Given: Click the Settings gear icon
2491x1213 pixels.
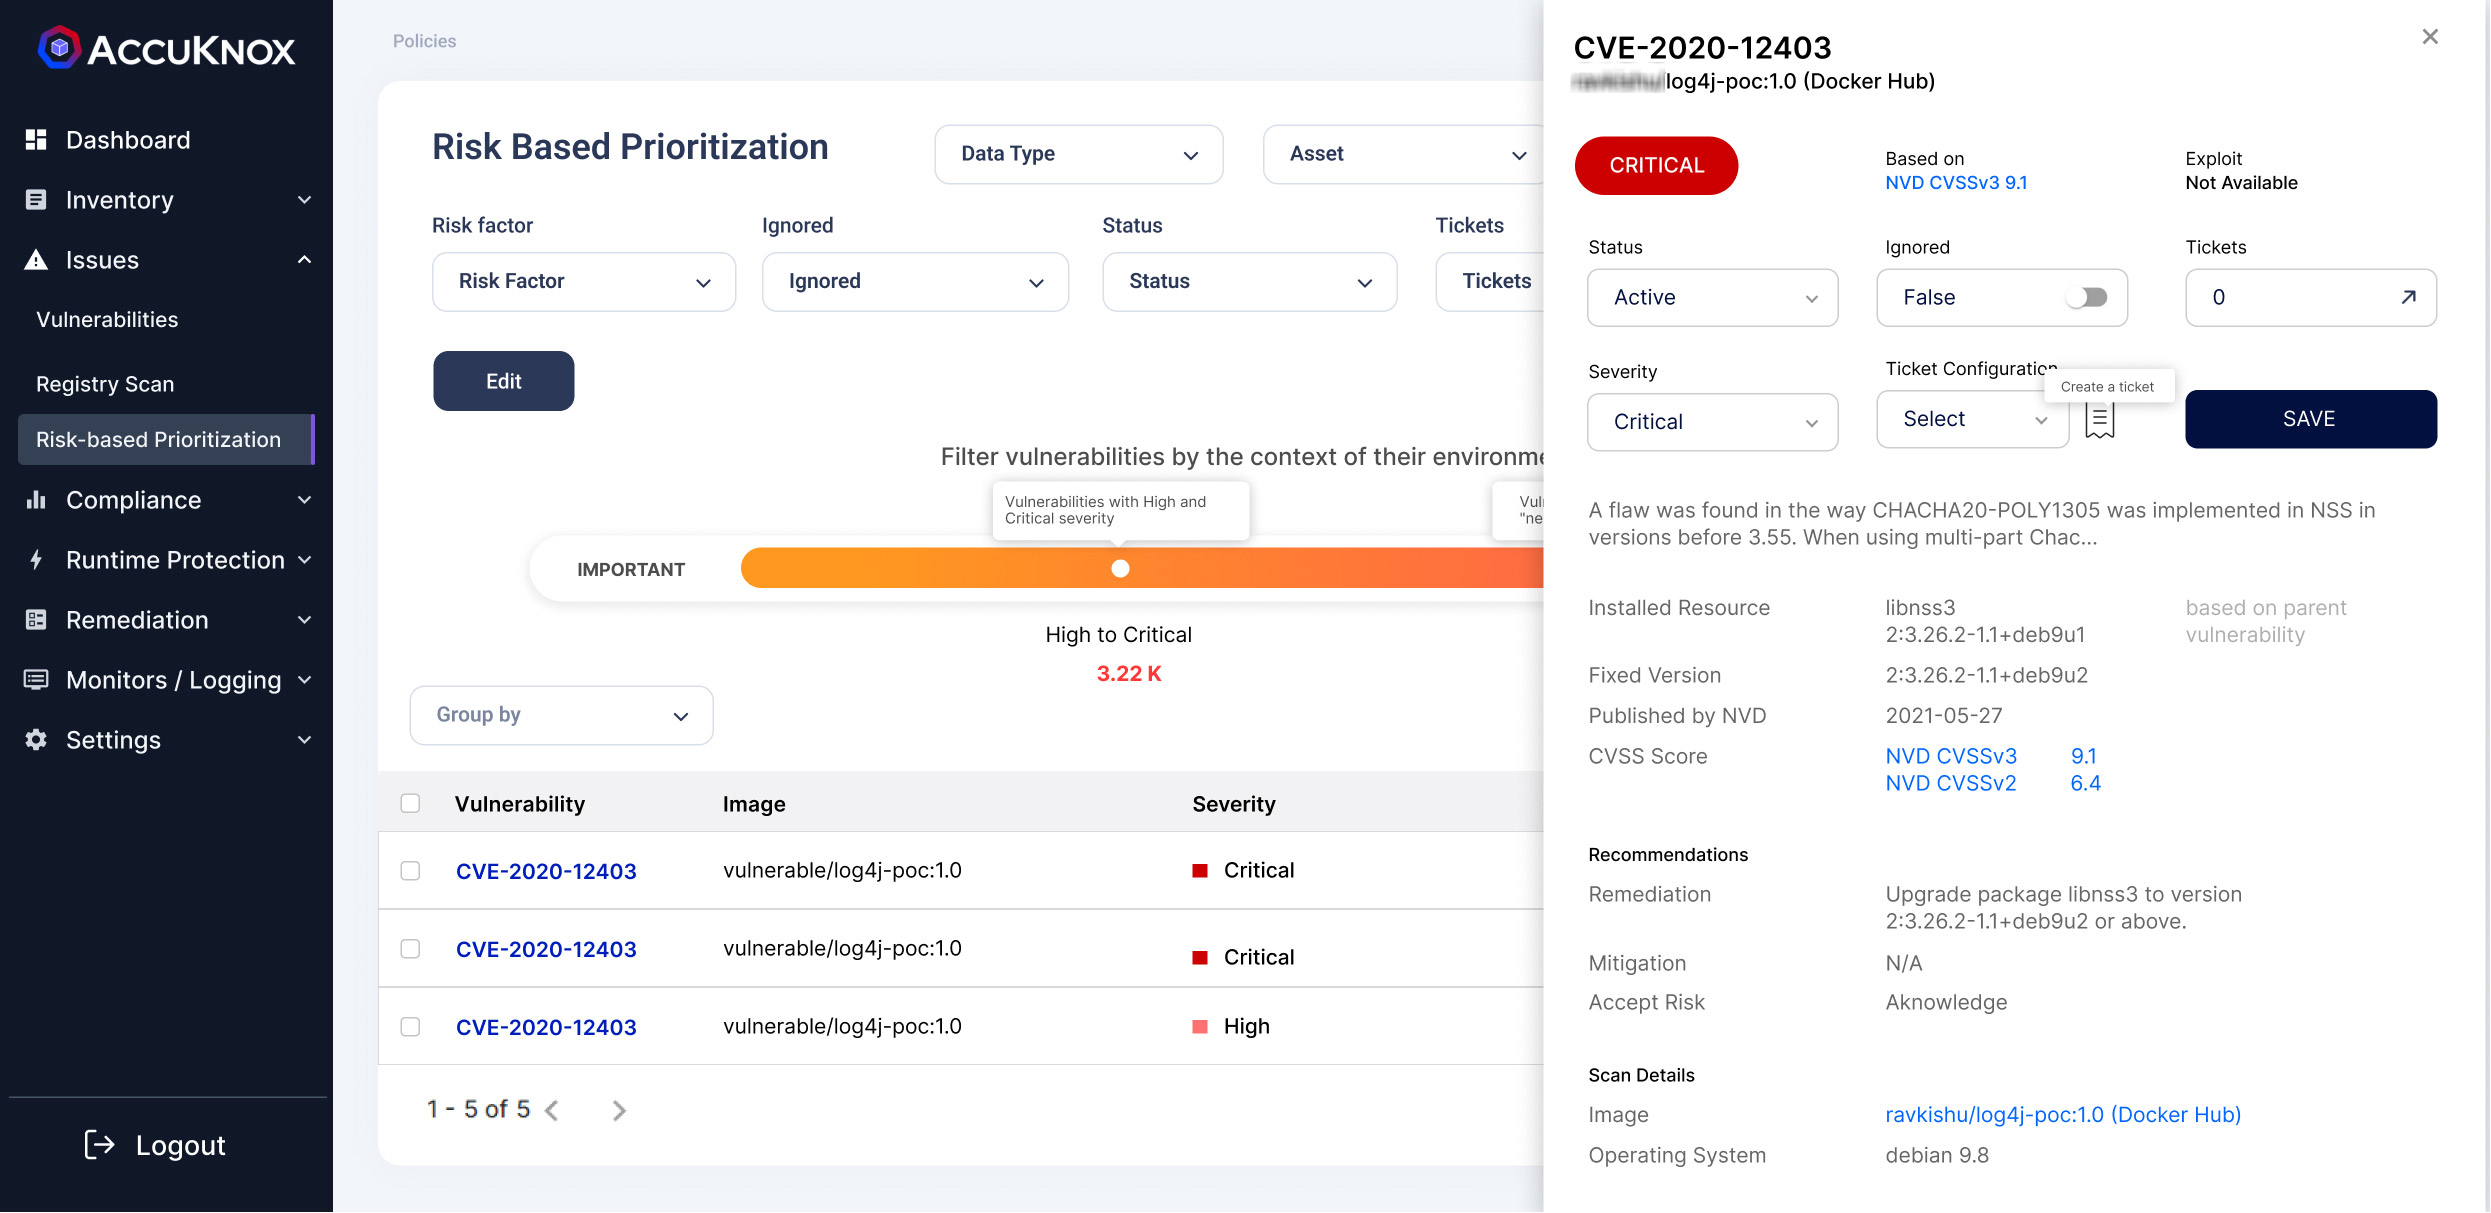Looking at the screenshot, I should click(x=36, y=739).
